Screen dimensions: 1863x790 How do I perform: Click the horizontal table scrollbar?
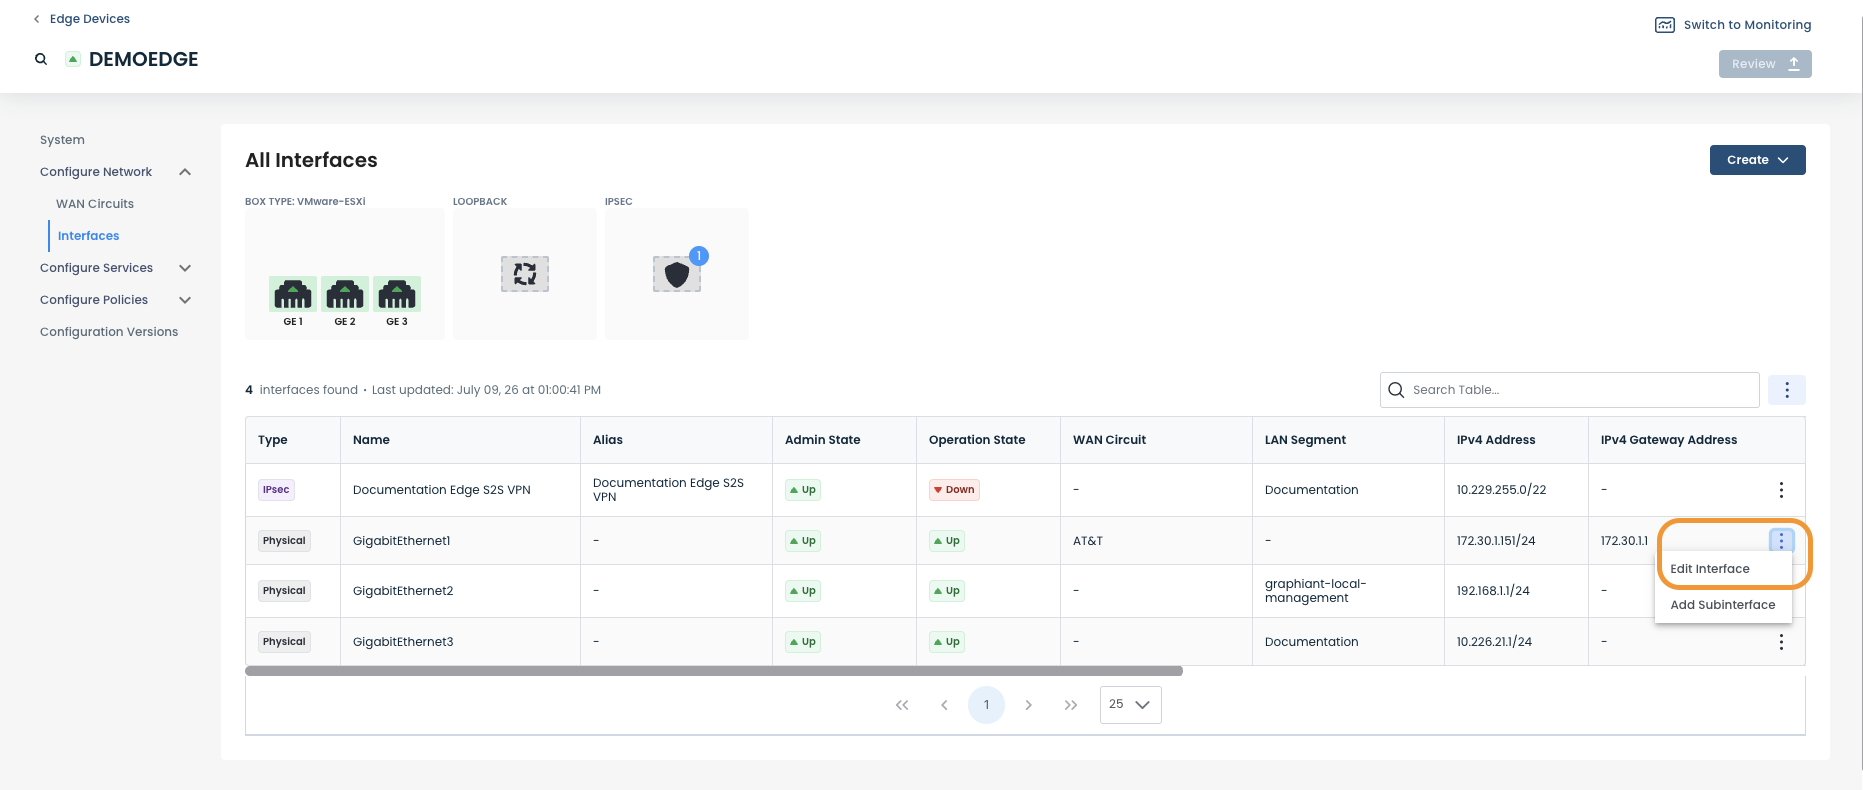(714, 671)
